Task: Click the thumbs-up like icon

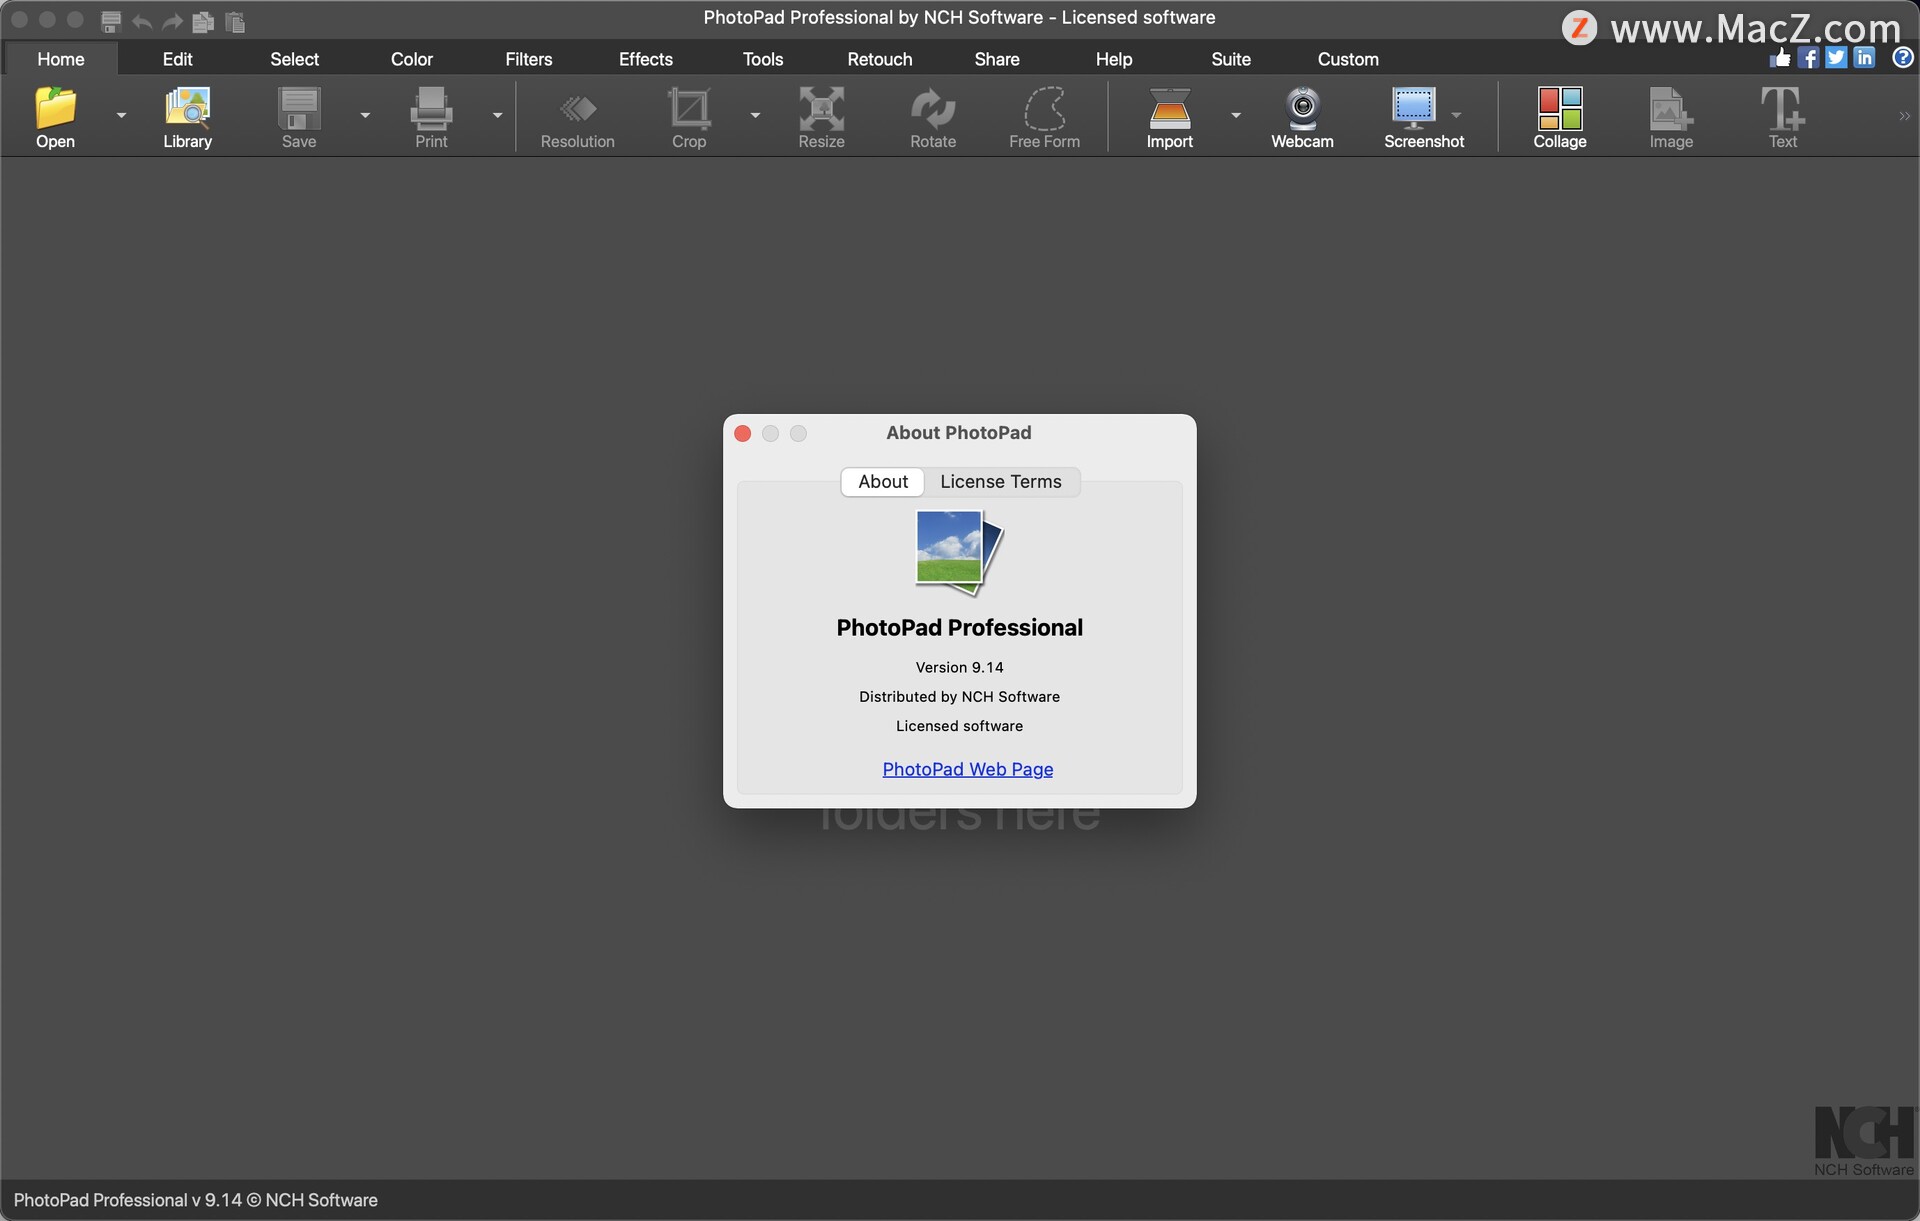Action: coord(1780,58)
